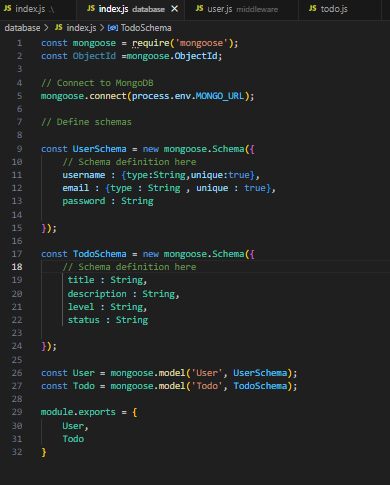This screenshot has height=485, width=390.
Task: Click 'User,' export on line 30
Action: coord(75,426)
